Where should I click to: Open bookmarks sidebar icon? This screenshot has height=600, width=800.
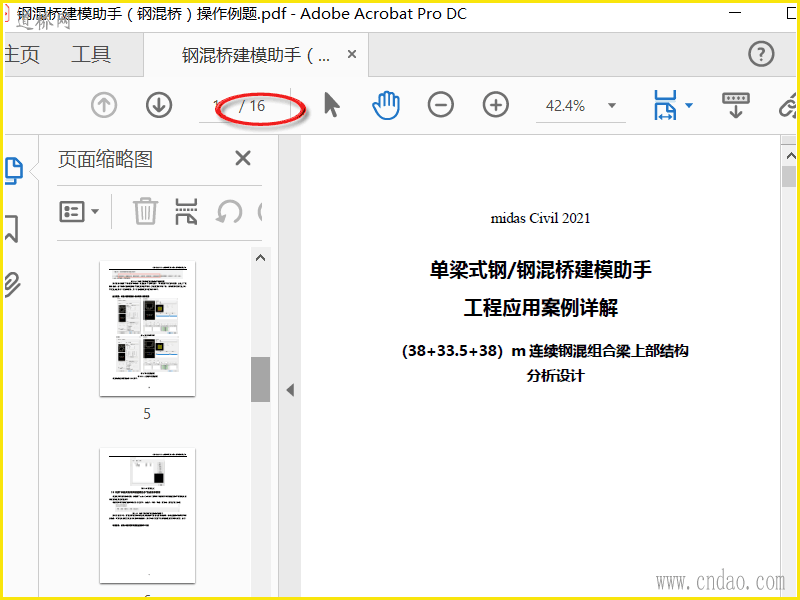tap(12, 228)
